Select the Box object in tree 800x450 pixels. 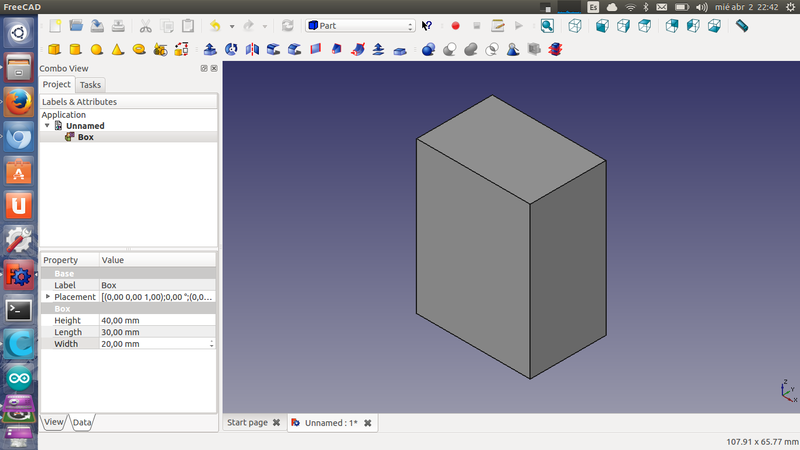(85, 137)
